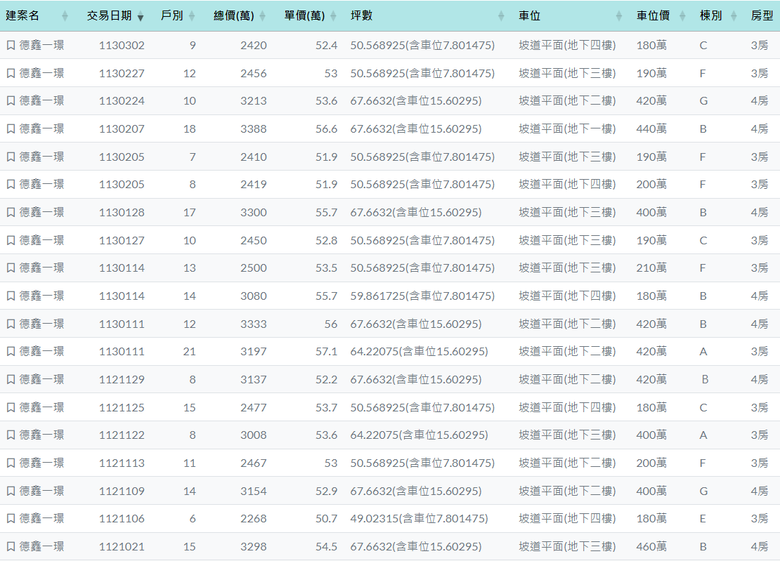The image size is (780, 561).
Task: Sort by 單價(萬) using its sort arrows
Action: coord(333,16)
